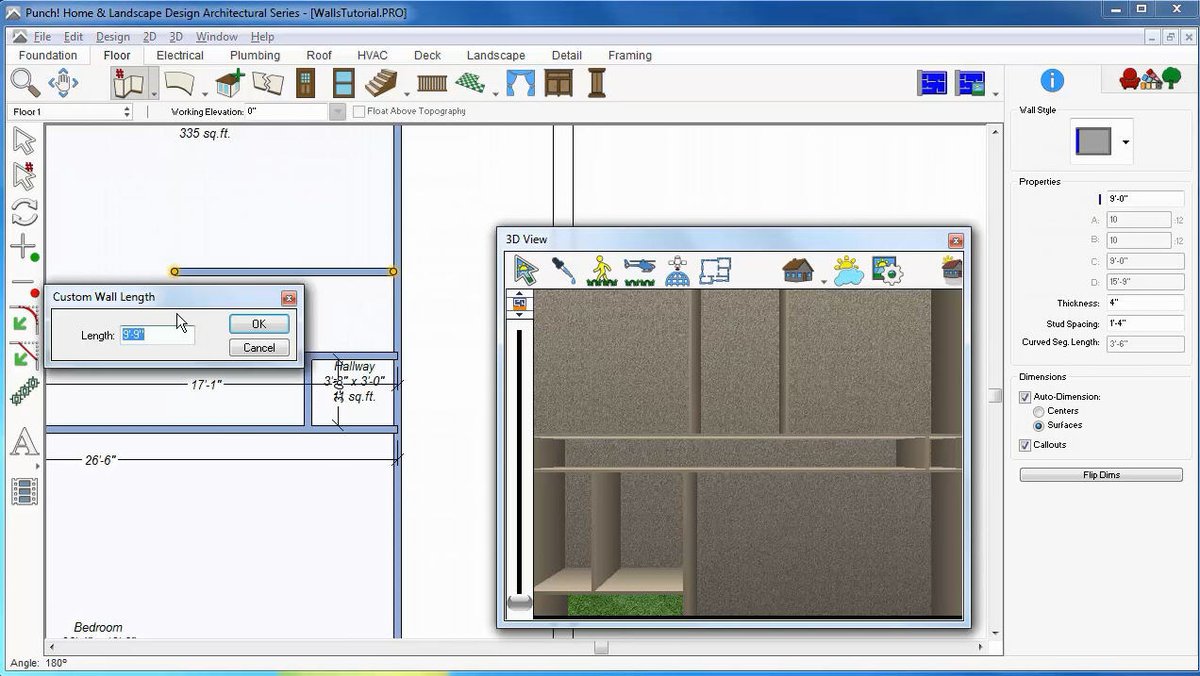Select the magnifier zoom tool
The width and height of the screenshot is (1200, 676).
pyautogui.click(x=25, y=82)
